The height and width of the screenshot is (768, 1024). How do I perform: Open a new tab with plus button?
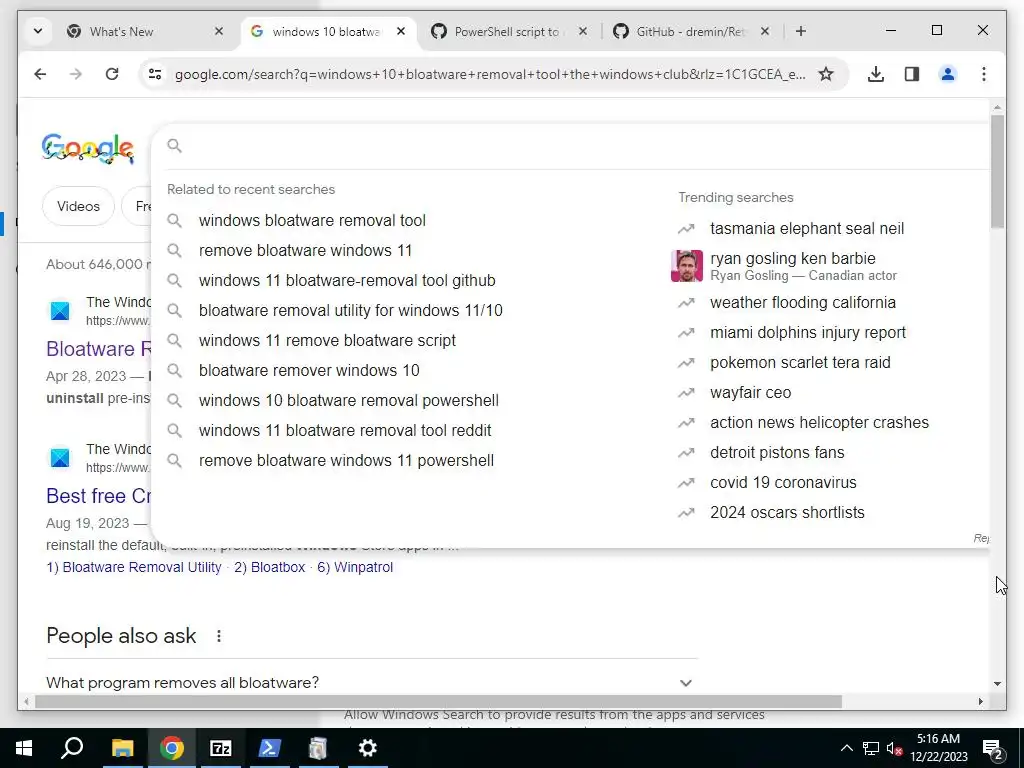click(801, 31)
